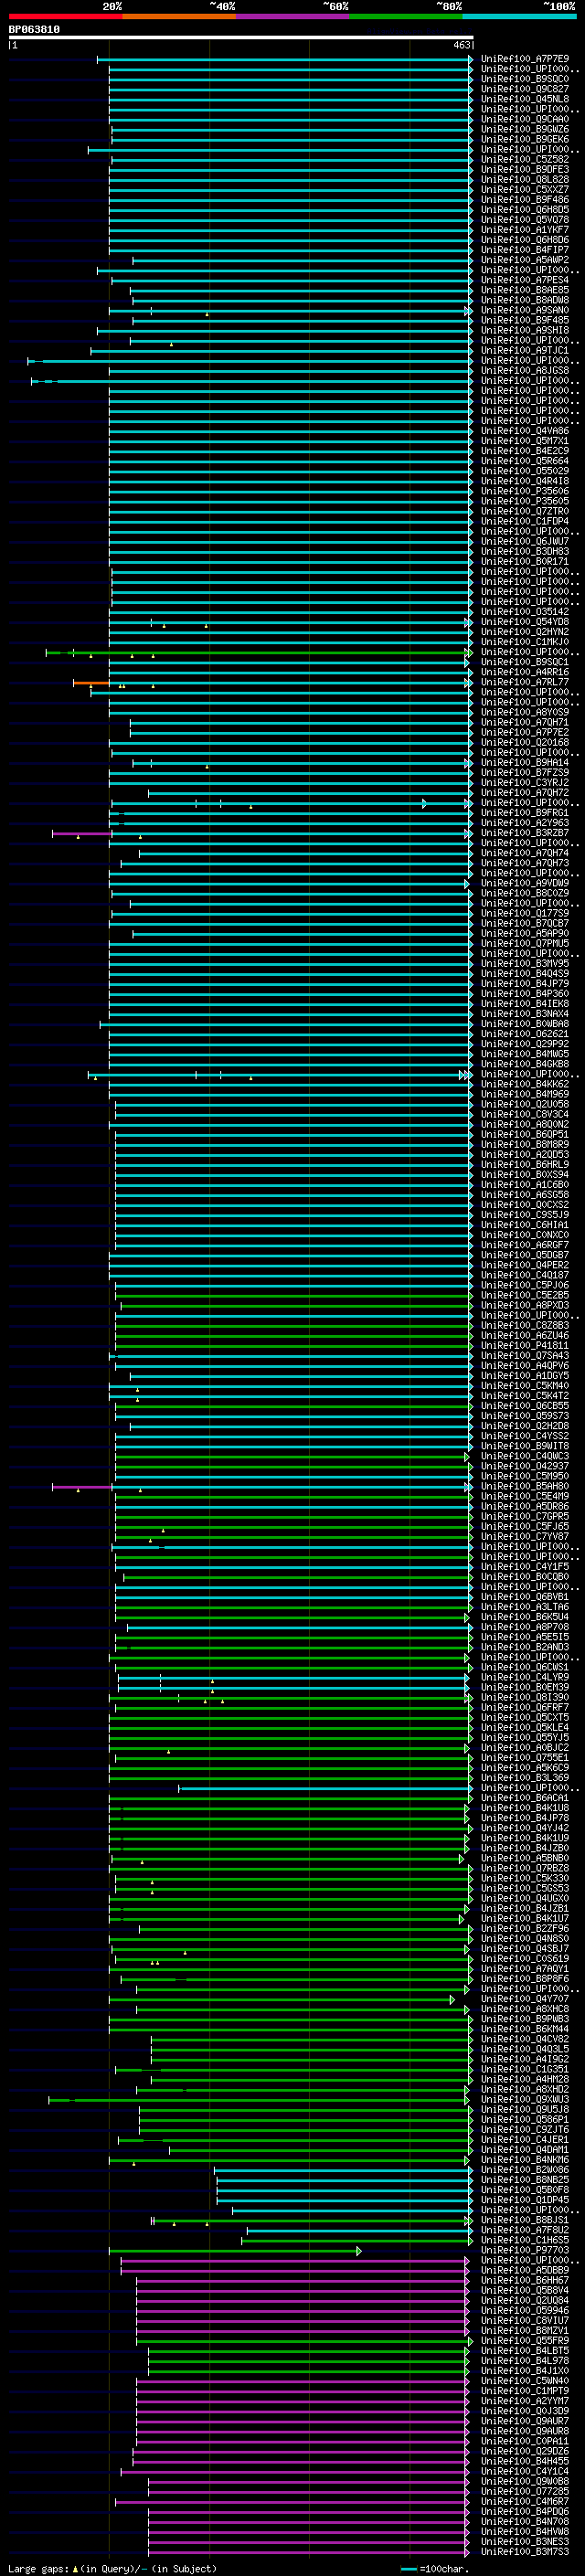Click the label UniRef100_B6QP51
The width and height of the screenshot is (585, 2576).
click(525, 1135)
